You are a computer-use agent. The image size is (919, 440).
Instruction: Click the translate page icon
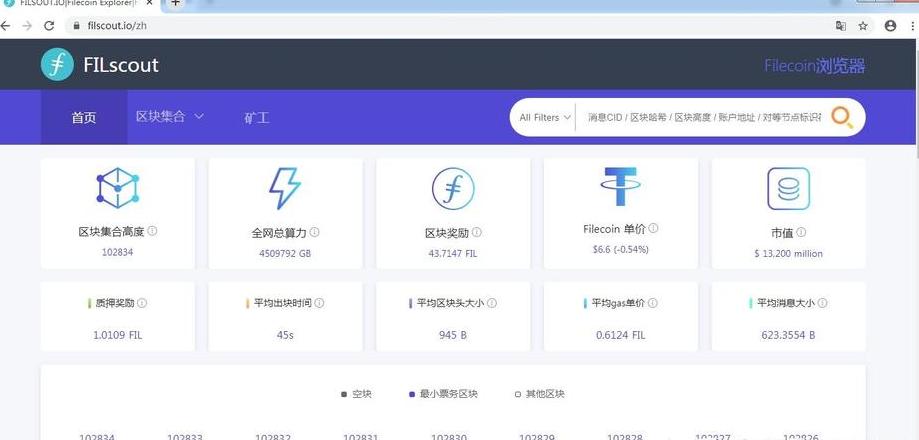pos(840,26)
